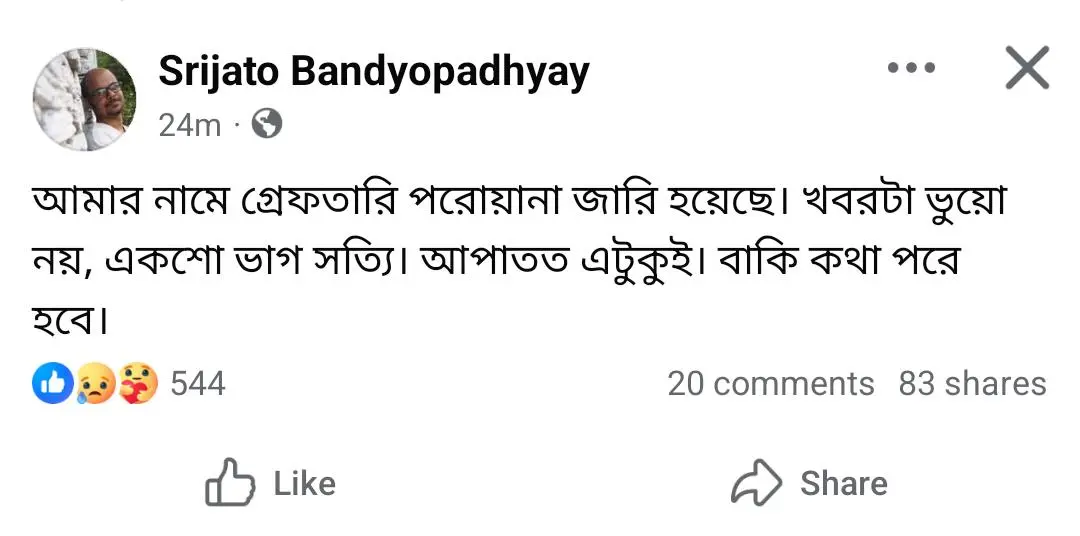Screen dimensions: 1080x536
Task: Click post line starting with "নয়, একশো ভাগ"
Action: [x=497, y=261]
